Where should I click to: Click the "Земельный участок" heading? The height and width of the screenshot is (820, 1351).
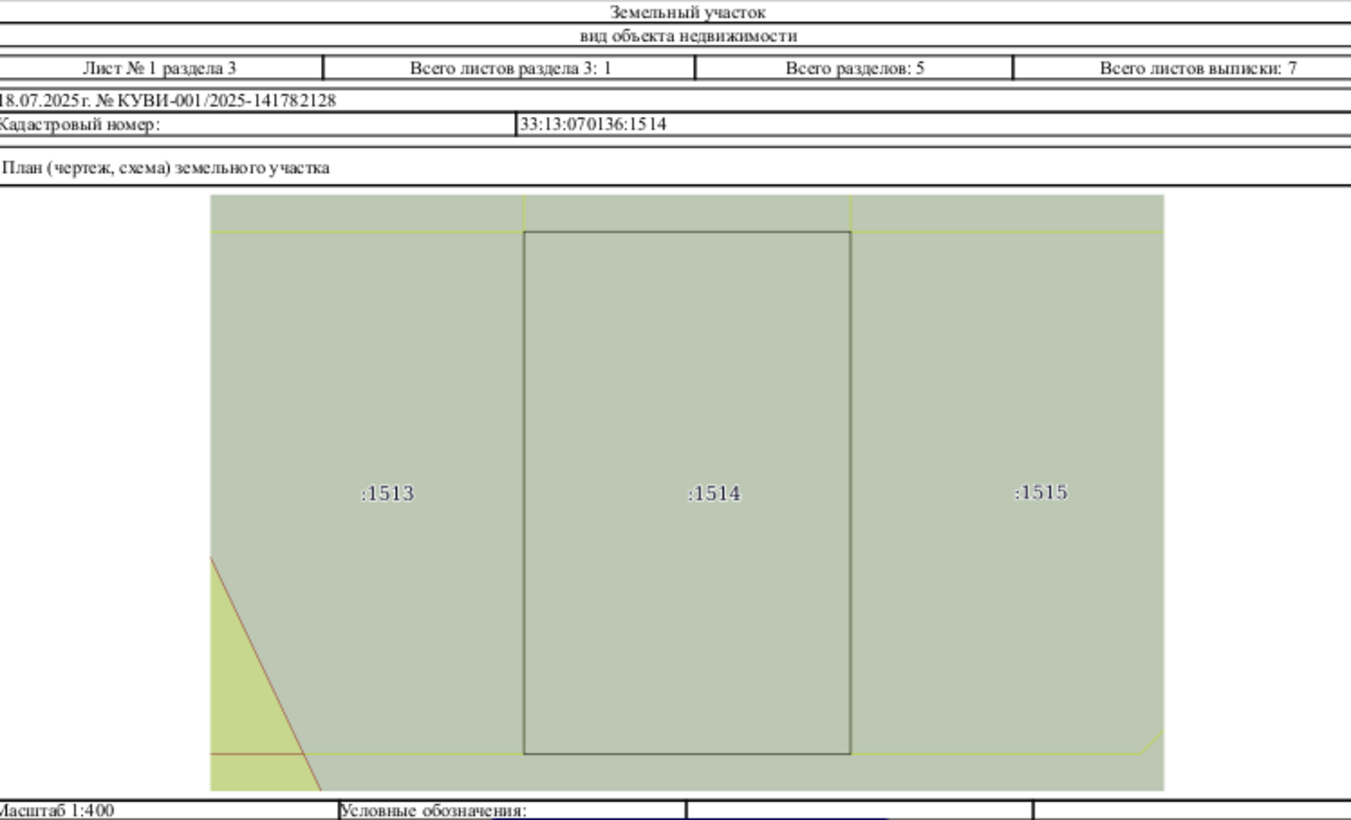click(x=688, y=13)
